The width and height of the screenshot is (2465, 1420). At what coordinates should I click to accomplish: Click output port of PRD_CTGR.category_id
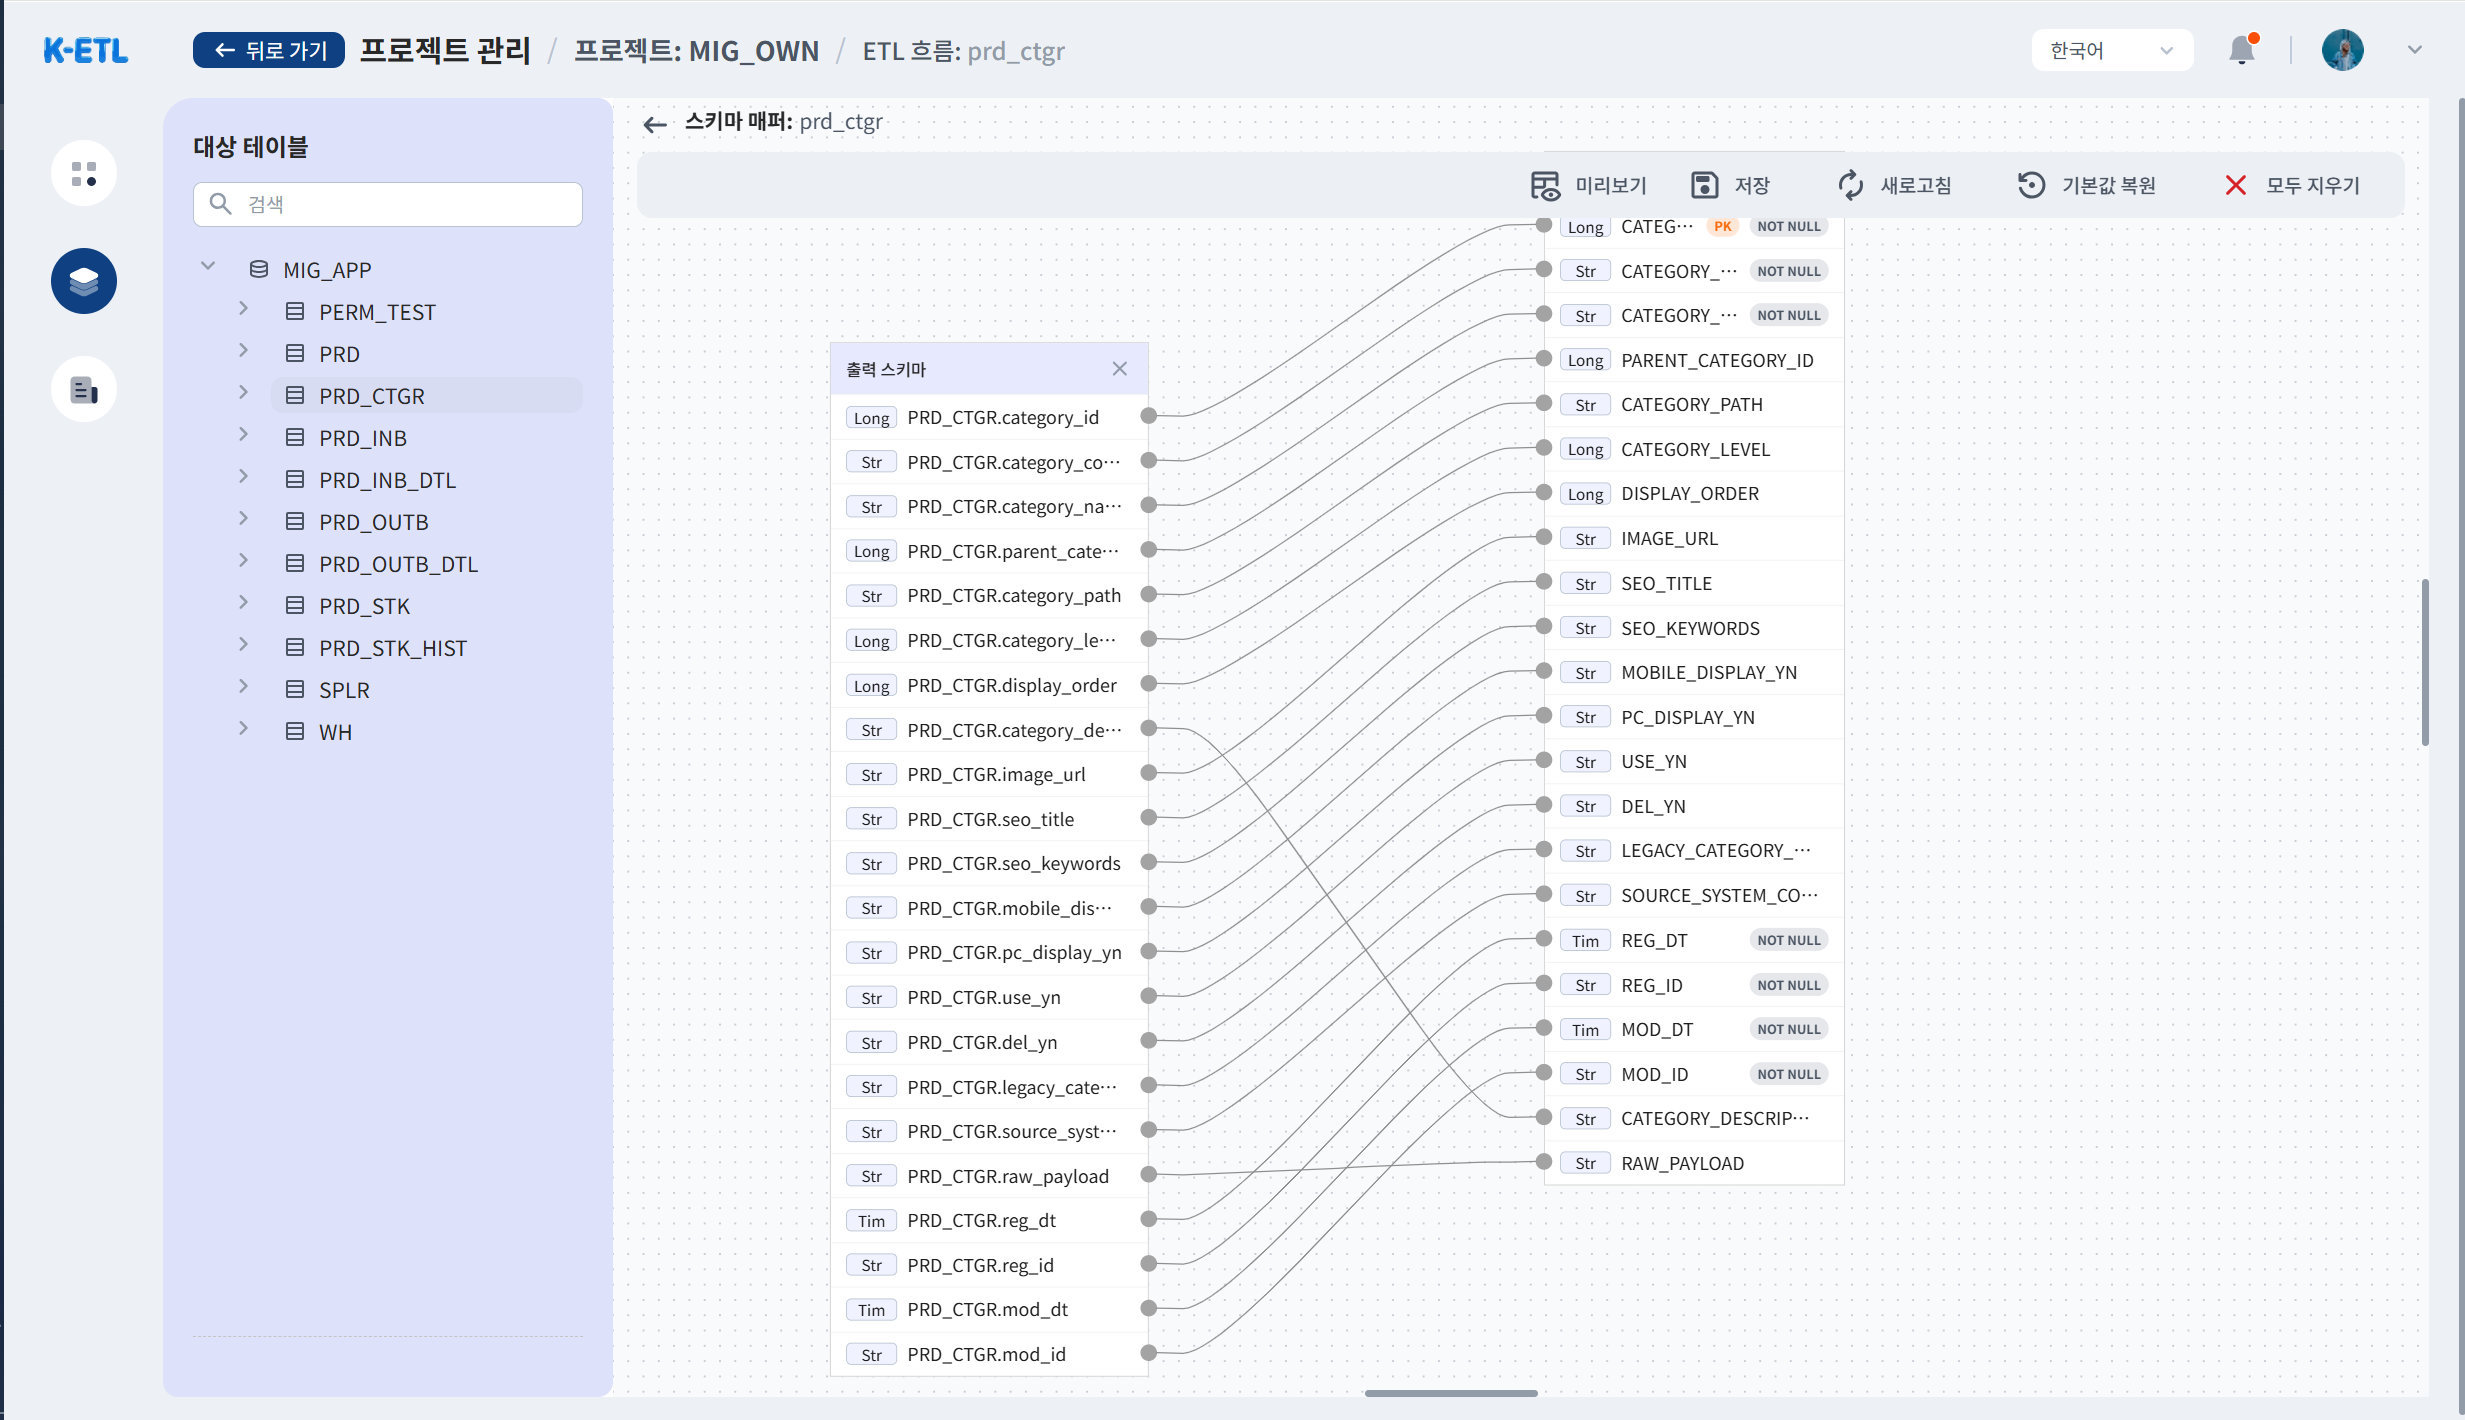[1149, 416]
